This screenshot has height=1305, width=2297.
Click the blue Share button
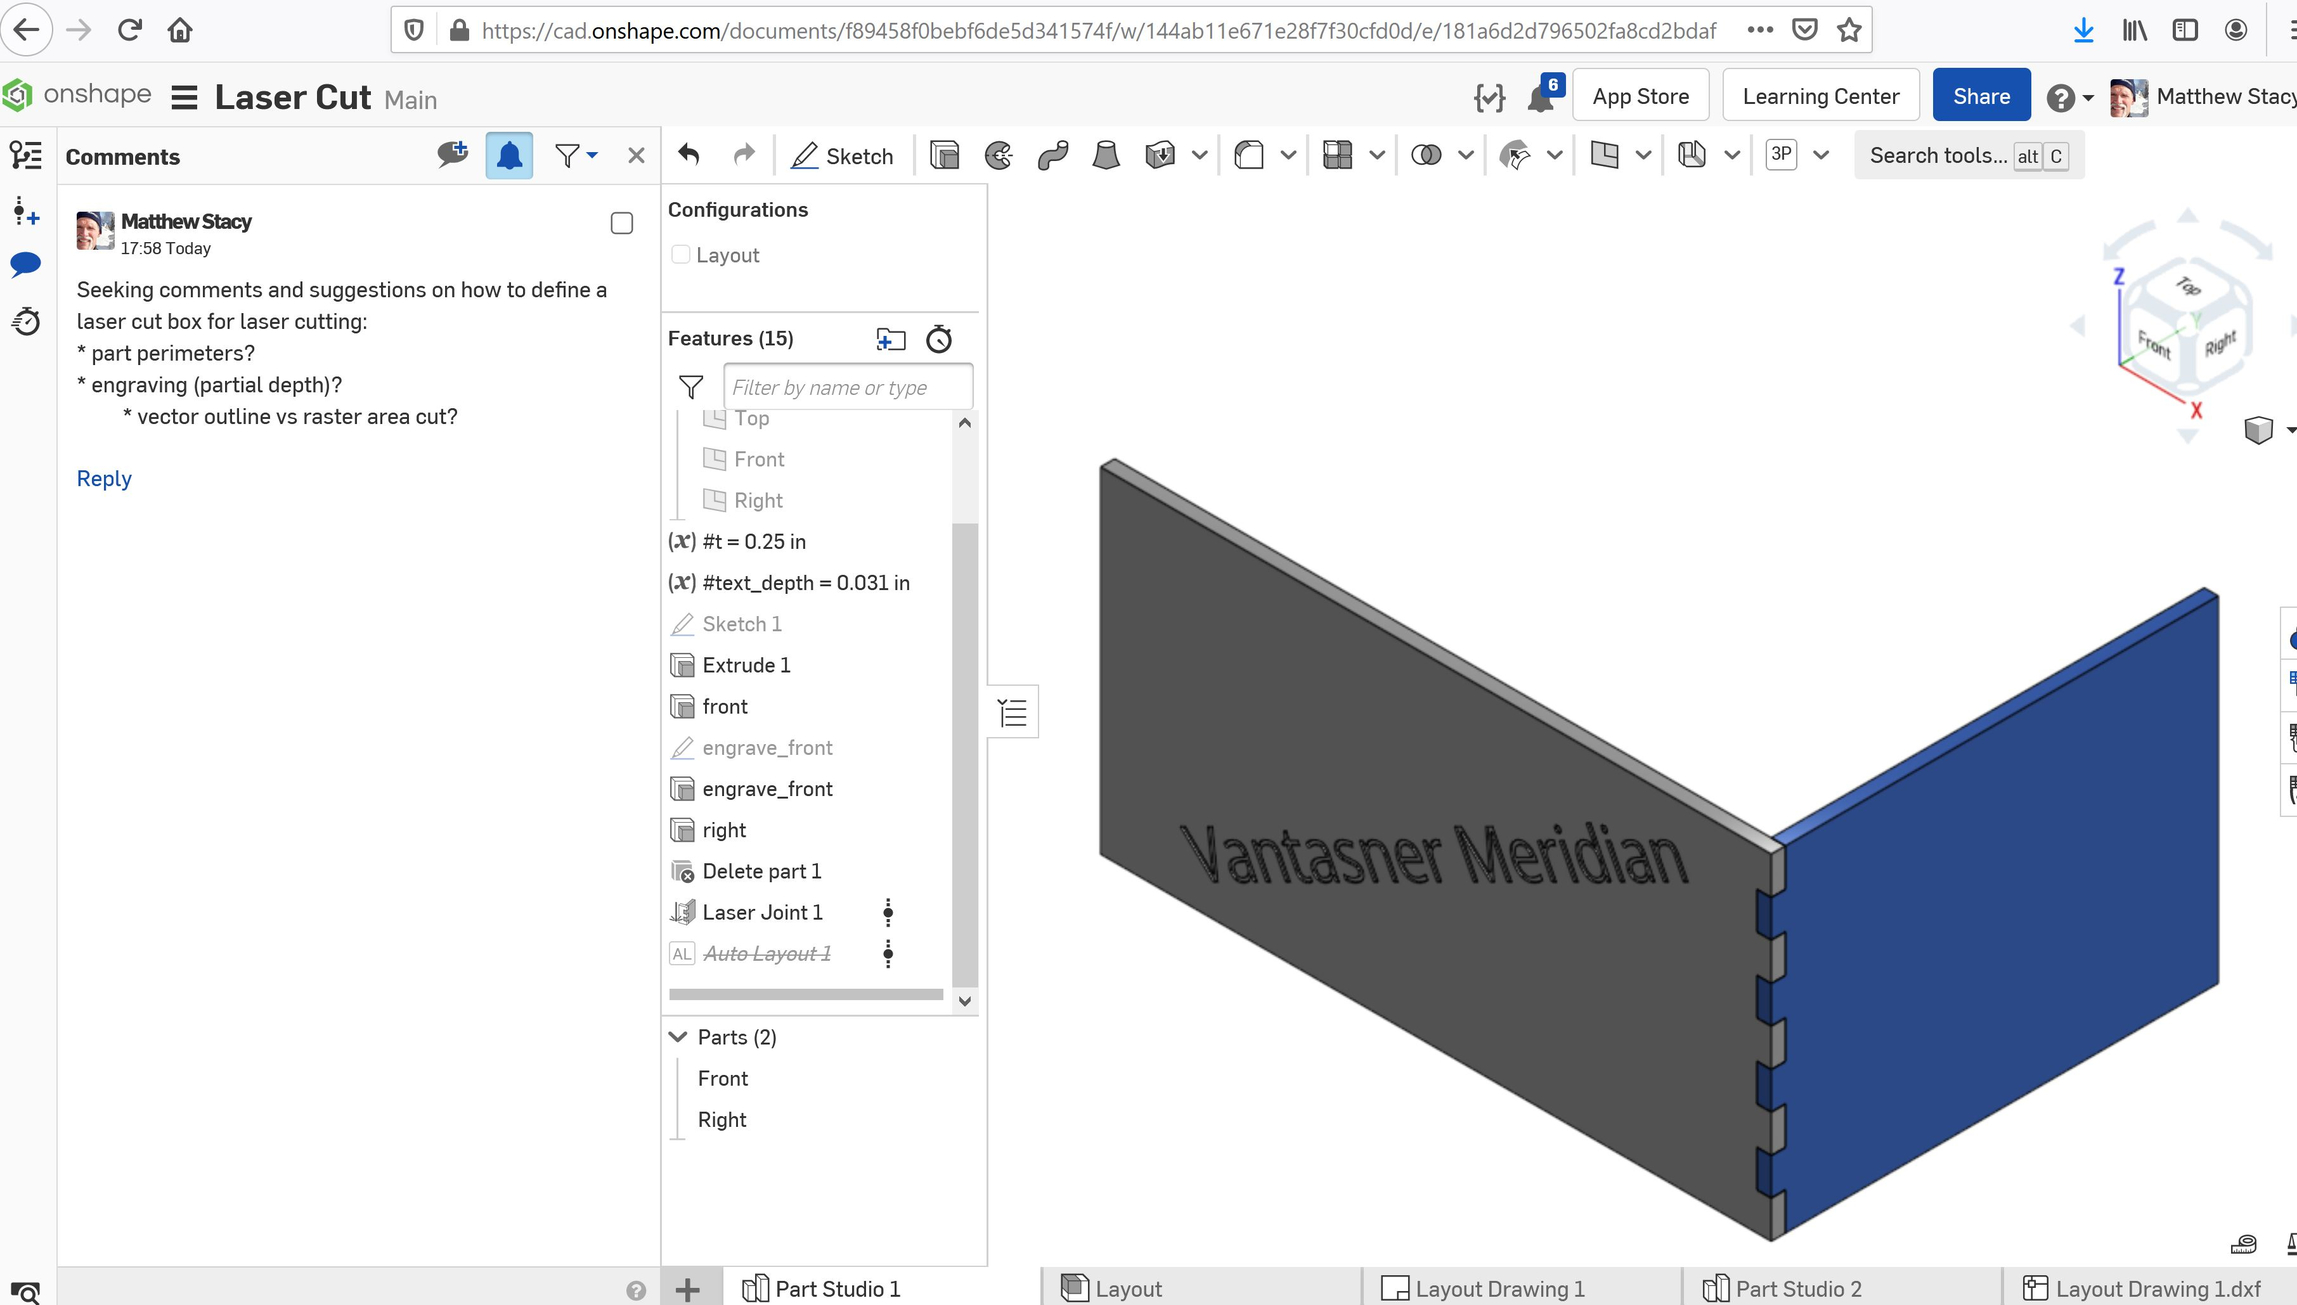pyautogui.click(x=1981, y=95)
